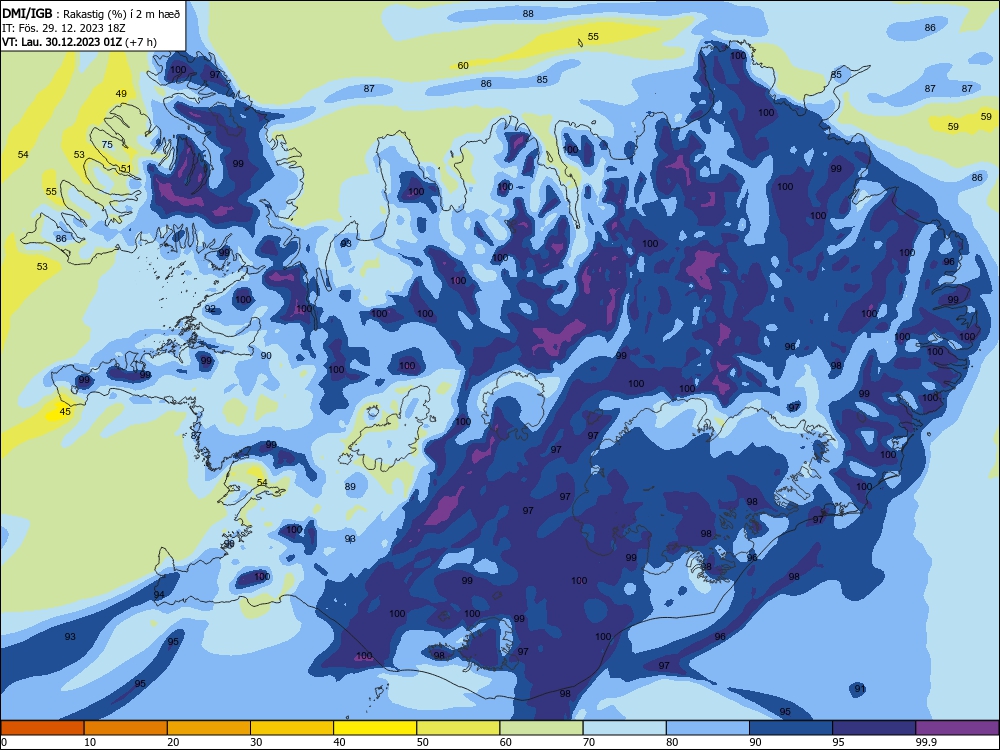Click the humidity value '45' on yellow patch
Screen dimensions: 1000x750
tap(65, 411)
